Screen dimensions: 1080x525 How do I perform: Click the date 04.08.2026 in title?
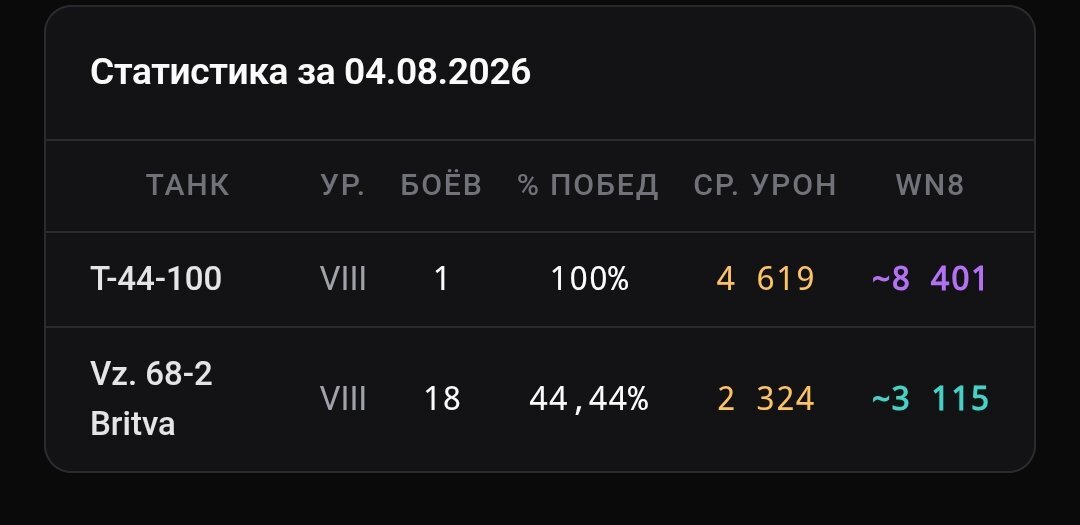(437, 72)
